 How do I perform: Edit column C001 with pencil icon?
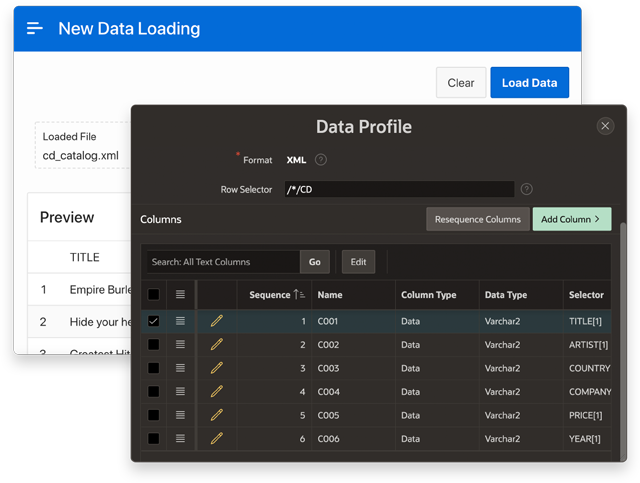217,321
